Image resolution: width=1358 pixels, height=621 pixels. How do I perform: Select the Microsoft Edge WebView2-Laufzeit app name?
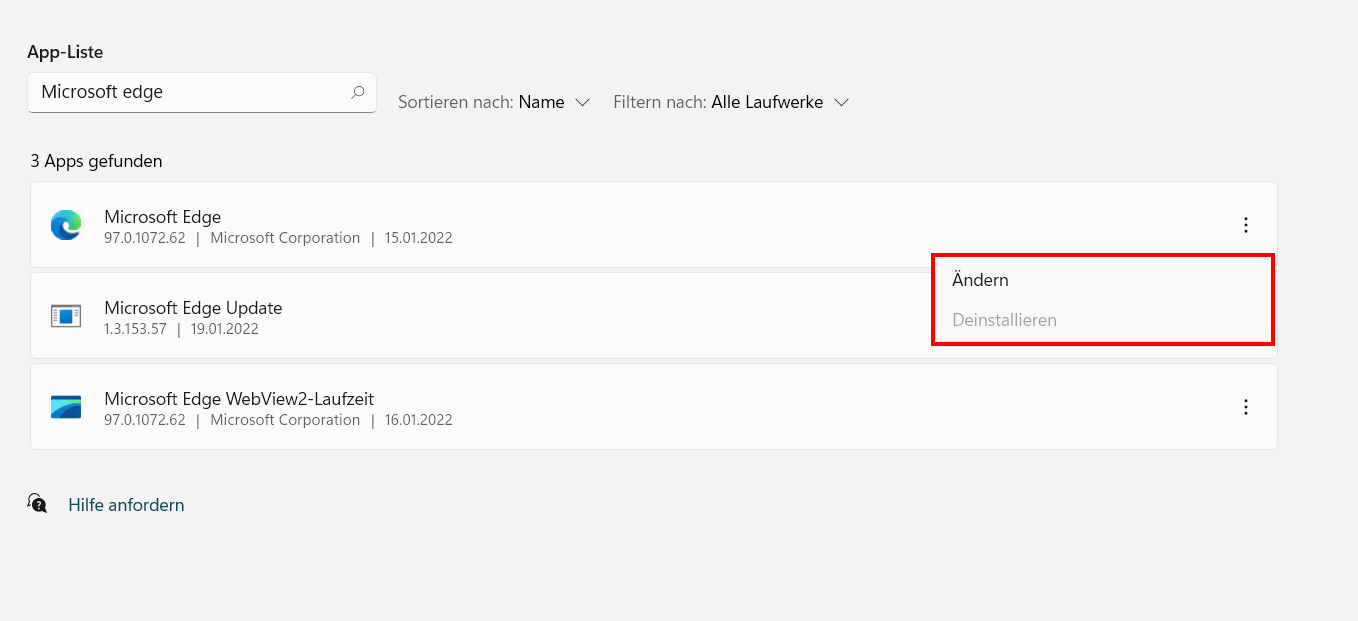tap(239, 399)
